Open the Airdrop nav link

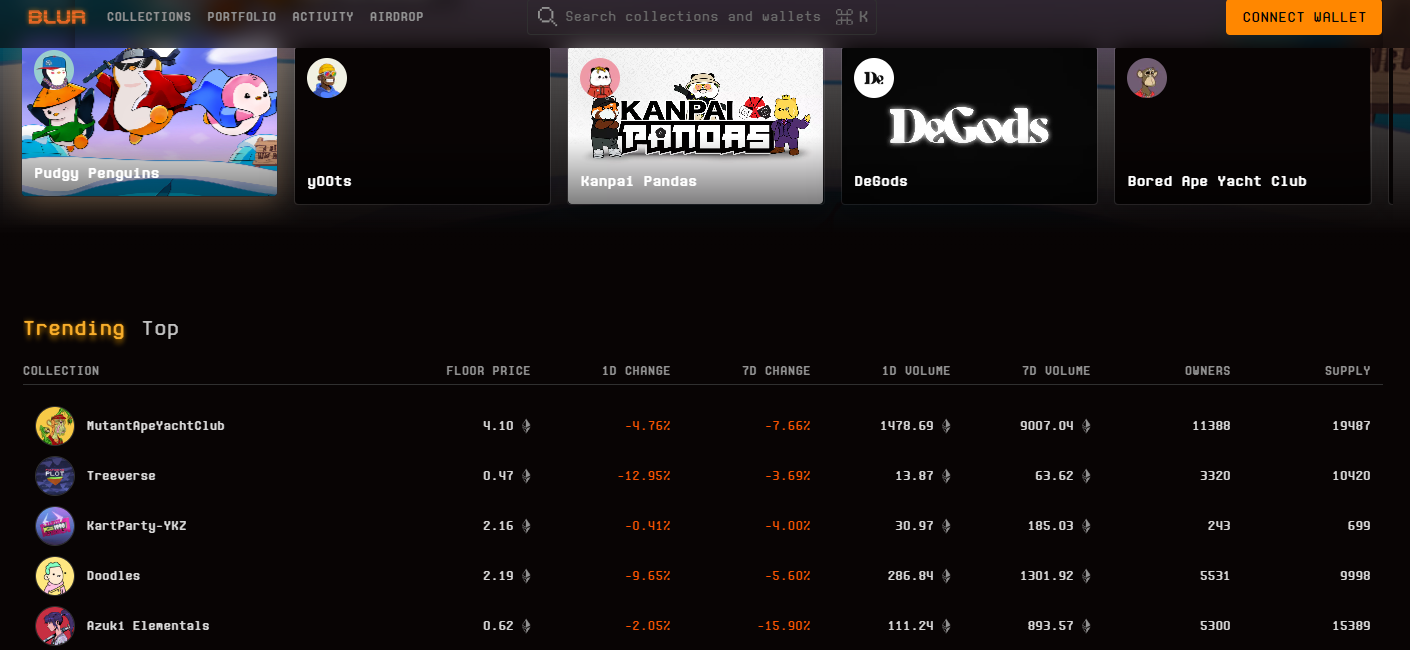[396, 17]
